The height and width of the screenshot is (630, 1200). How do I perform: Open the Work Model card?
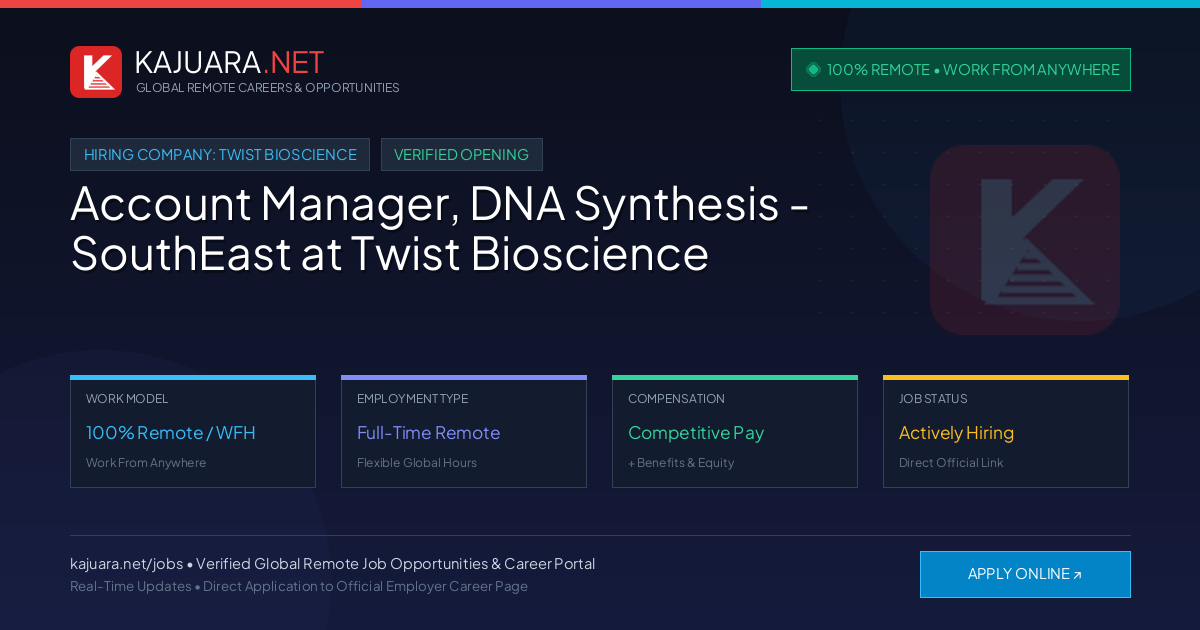[x=193, y=432]
